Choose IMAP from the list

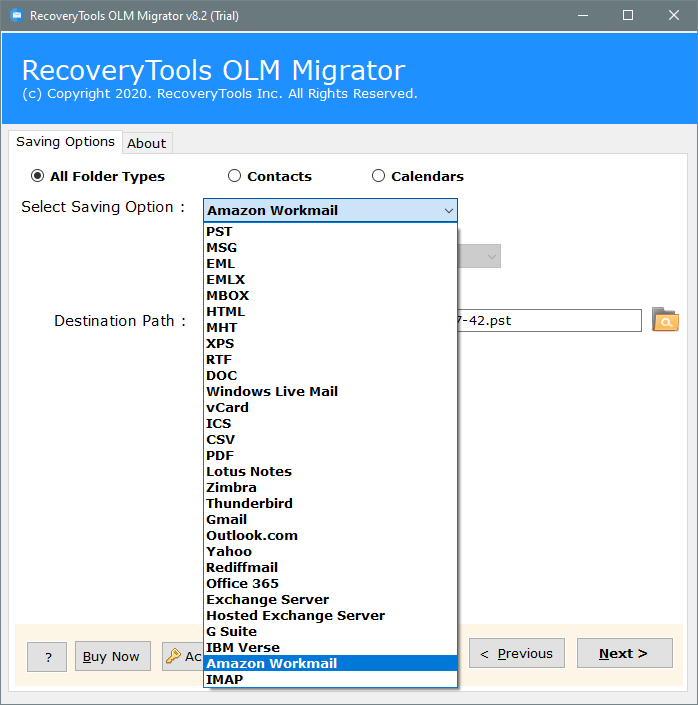click(x=331, y=680)
